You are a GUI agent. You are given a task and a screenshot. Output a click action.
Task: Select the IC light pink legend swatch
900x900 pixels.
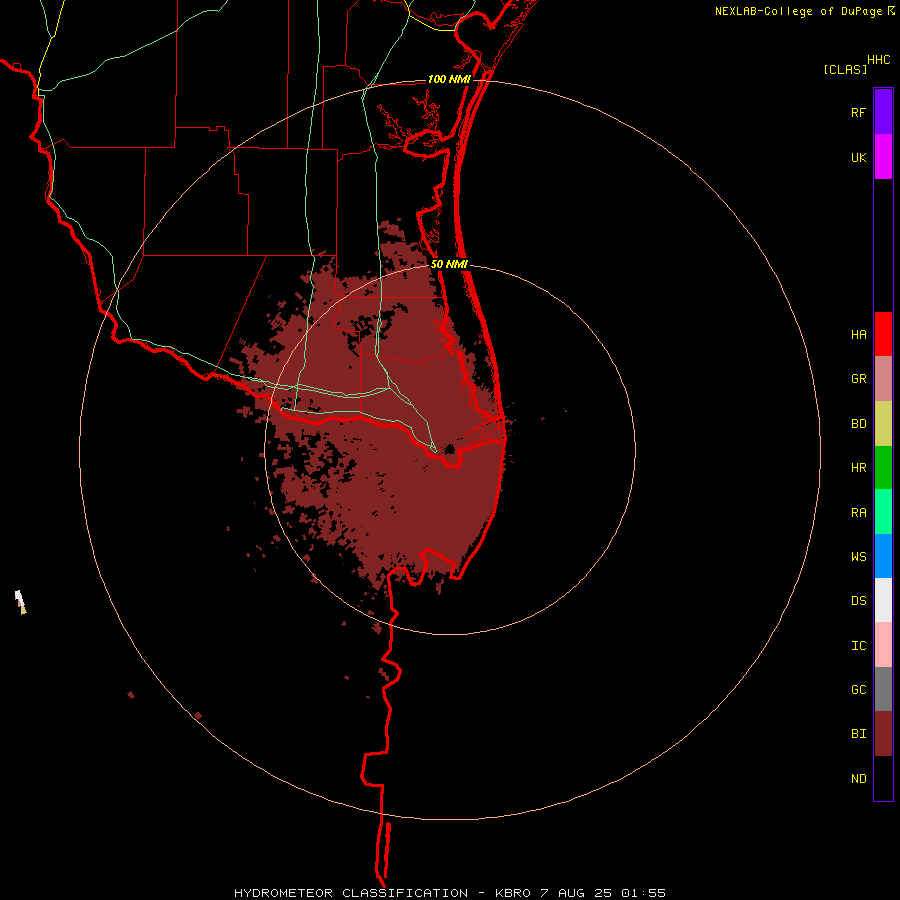(x=883, y=645)
